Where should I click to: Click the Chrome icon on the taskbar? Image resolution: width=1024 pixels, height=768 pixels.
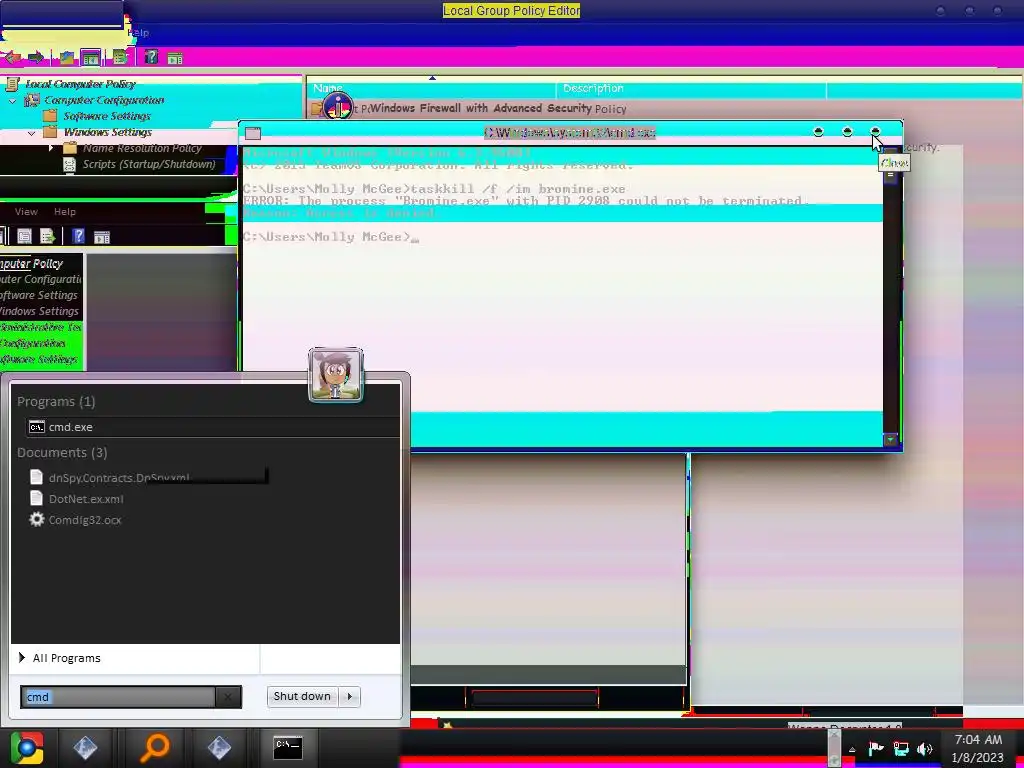tap(27, 747)
